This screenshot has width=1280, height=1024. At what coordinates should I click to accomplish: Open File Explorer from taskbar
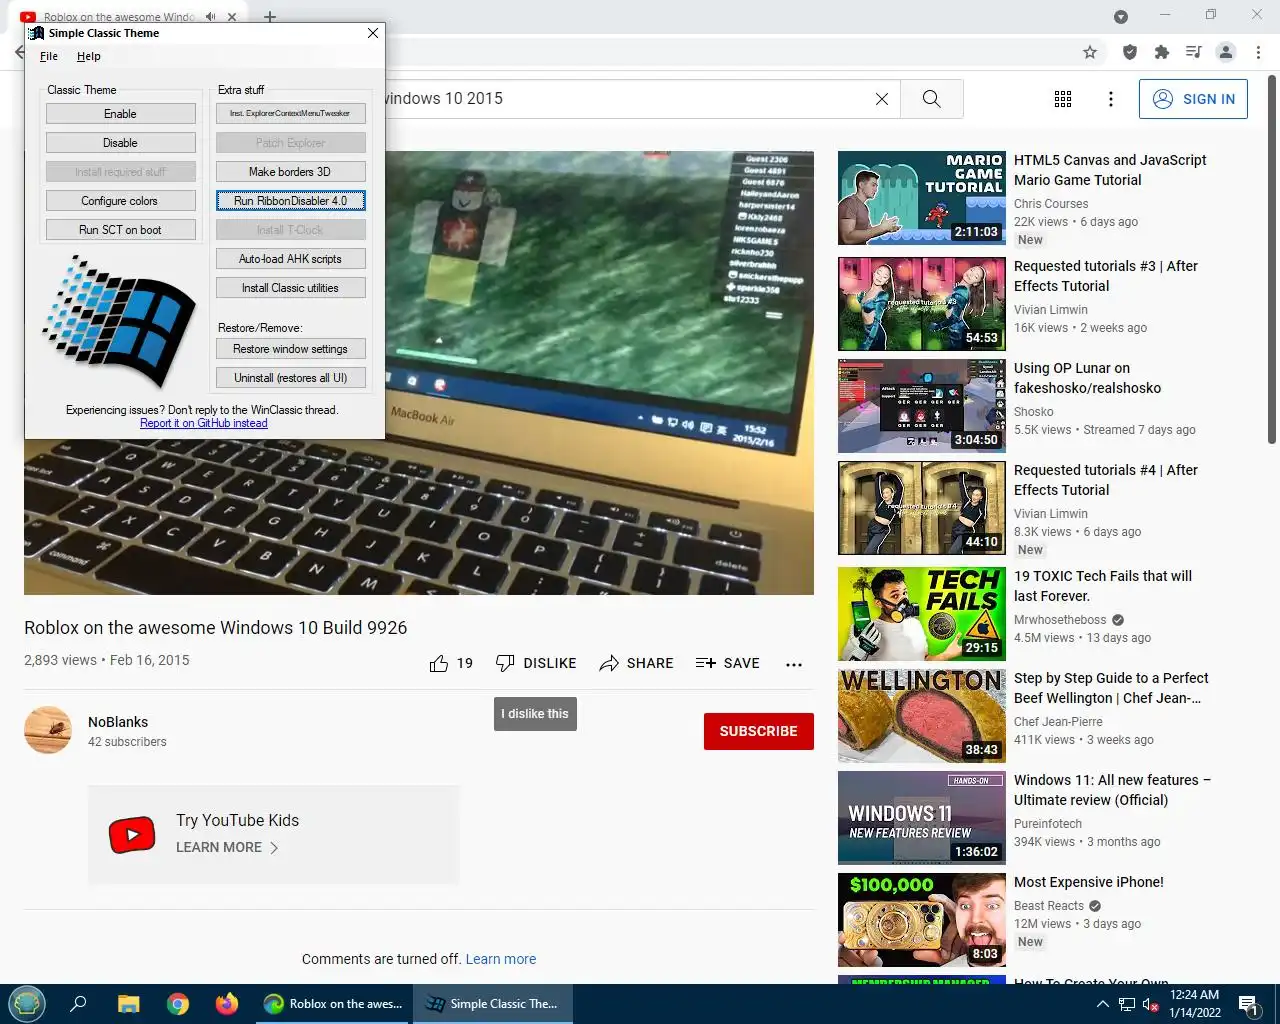click(x=128, y=1004)
